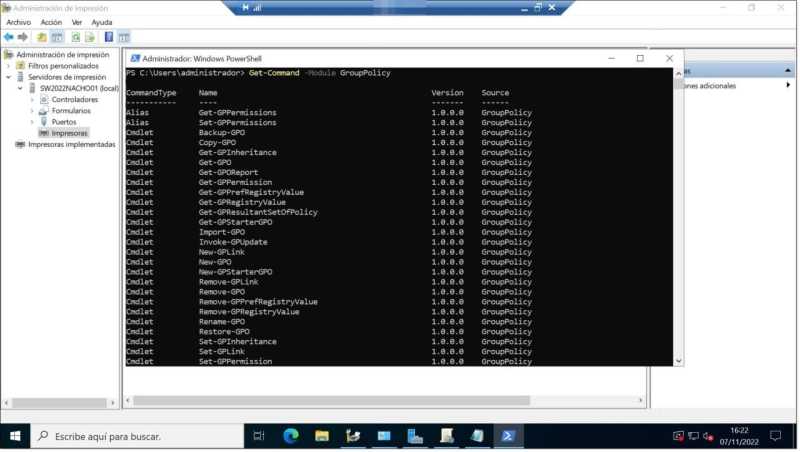Click the Backup-GPO row name
The image size is (800, 452).
tap(221, 133)
